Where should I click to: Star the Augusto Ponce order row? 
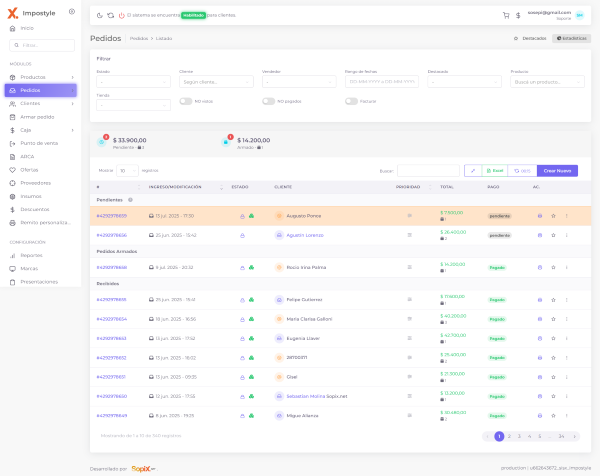click(x=553, y=215)
